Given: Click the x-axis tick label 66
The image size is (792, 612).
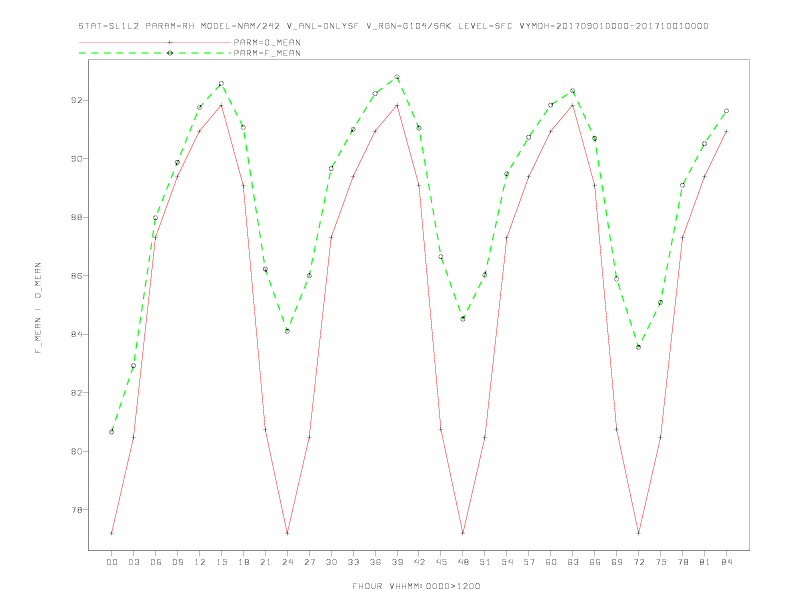Looking at the screenshot, I should coord(595,562).
